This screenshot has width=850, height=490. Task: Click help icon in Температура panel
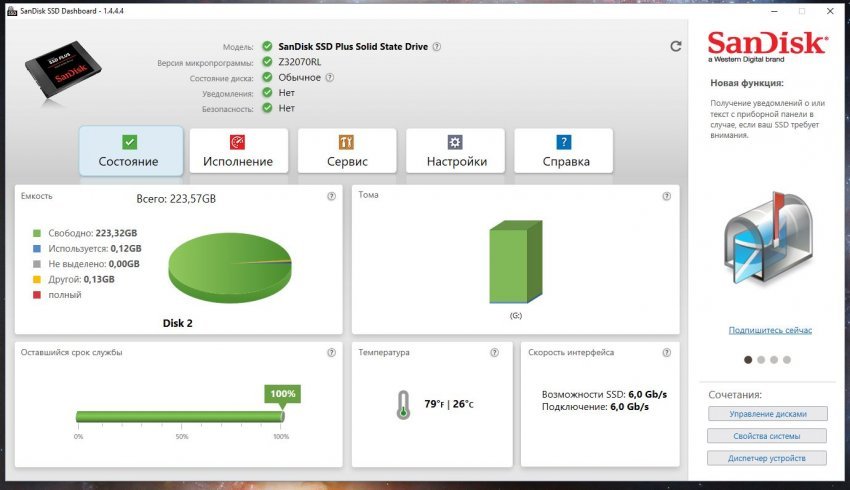[x=494, y=352]
